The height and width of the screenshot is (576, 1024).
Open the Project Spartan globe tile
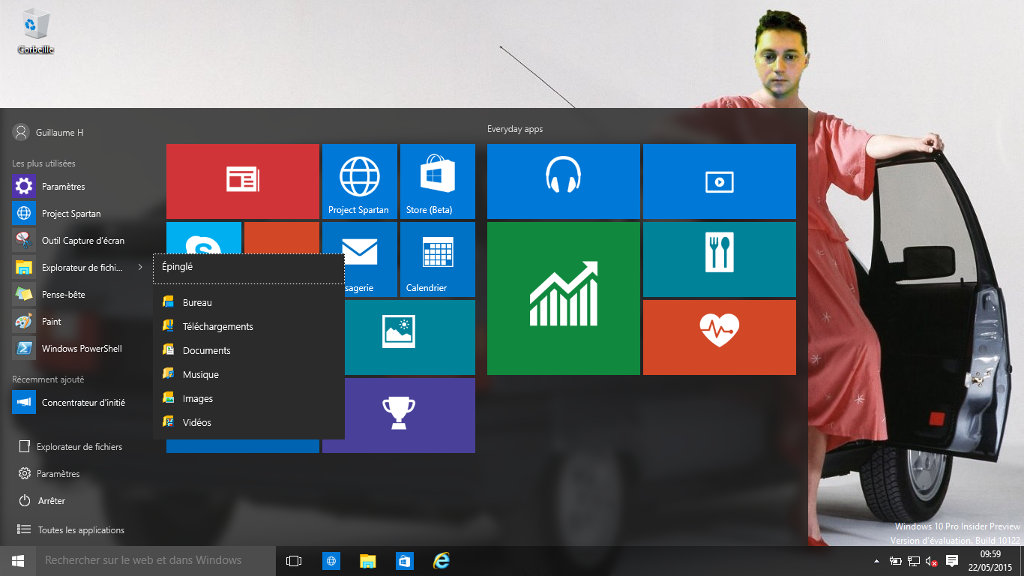pos(359,182)
